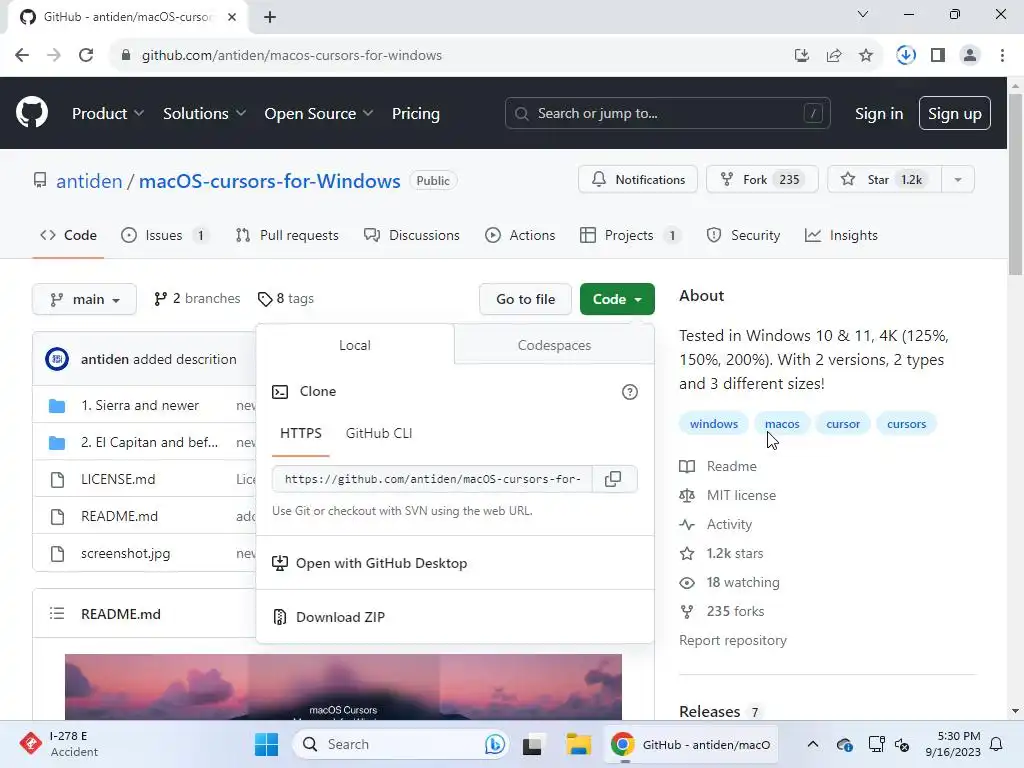Screen dimensions: 1024x768
Task: Open the Insights tab
Action: click(841, 235)
